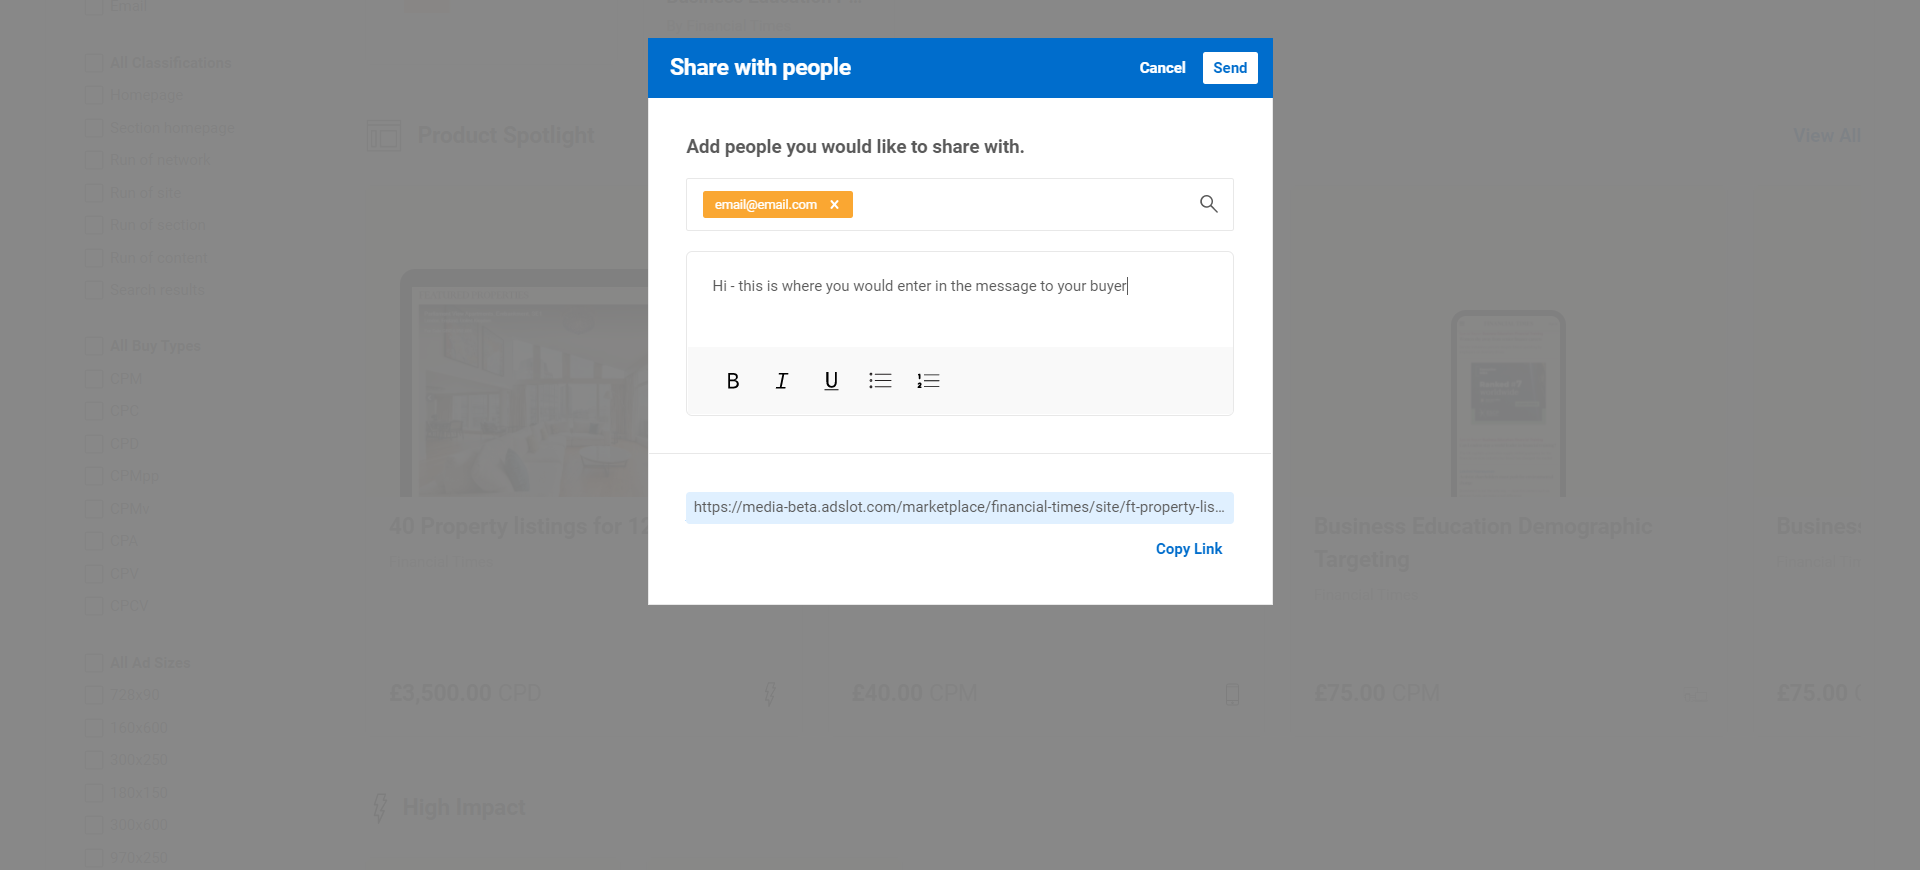The image size is (1920, 870).
Task: Check the Run of network checkbox
Action: (95, 160)
